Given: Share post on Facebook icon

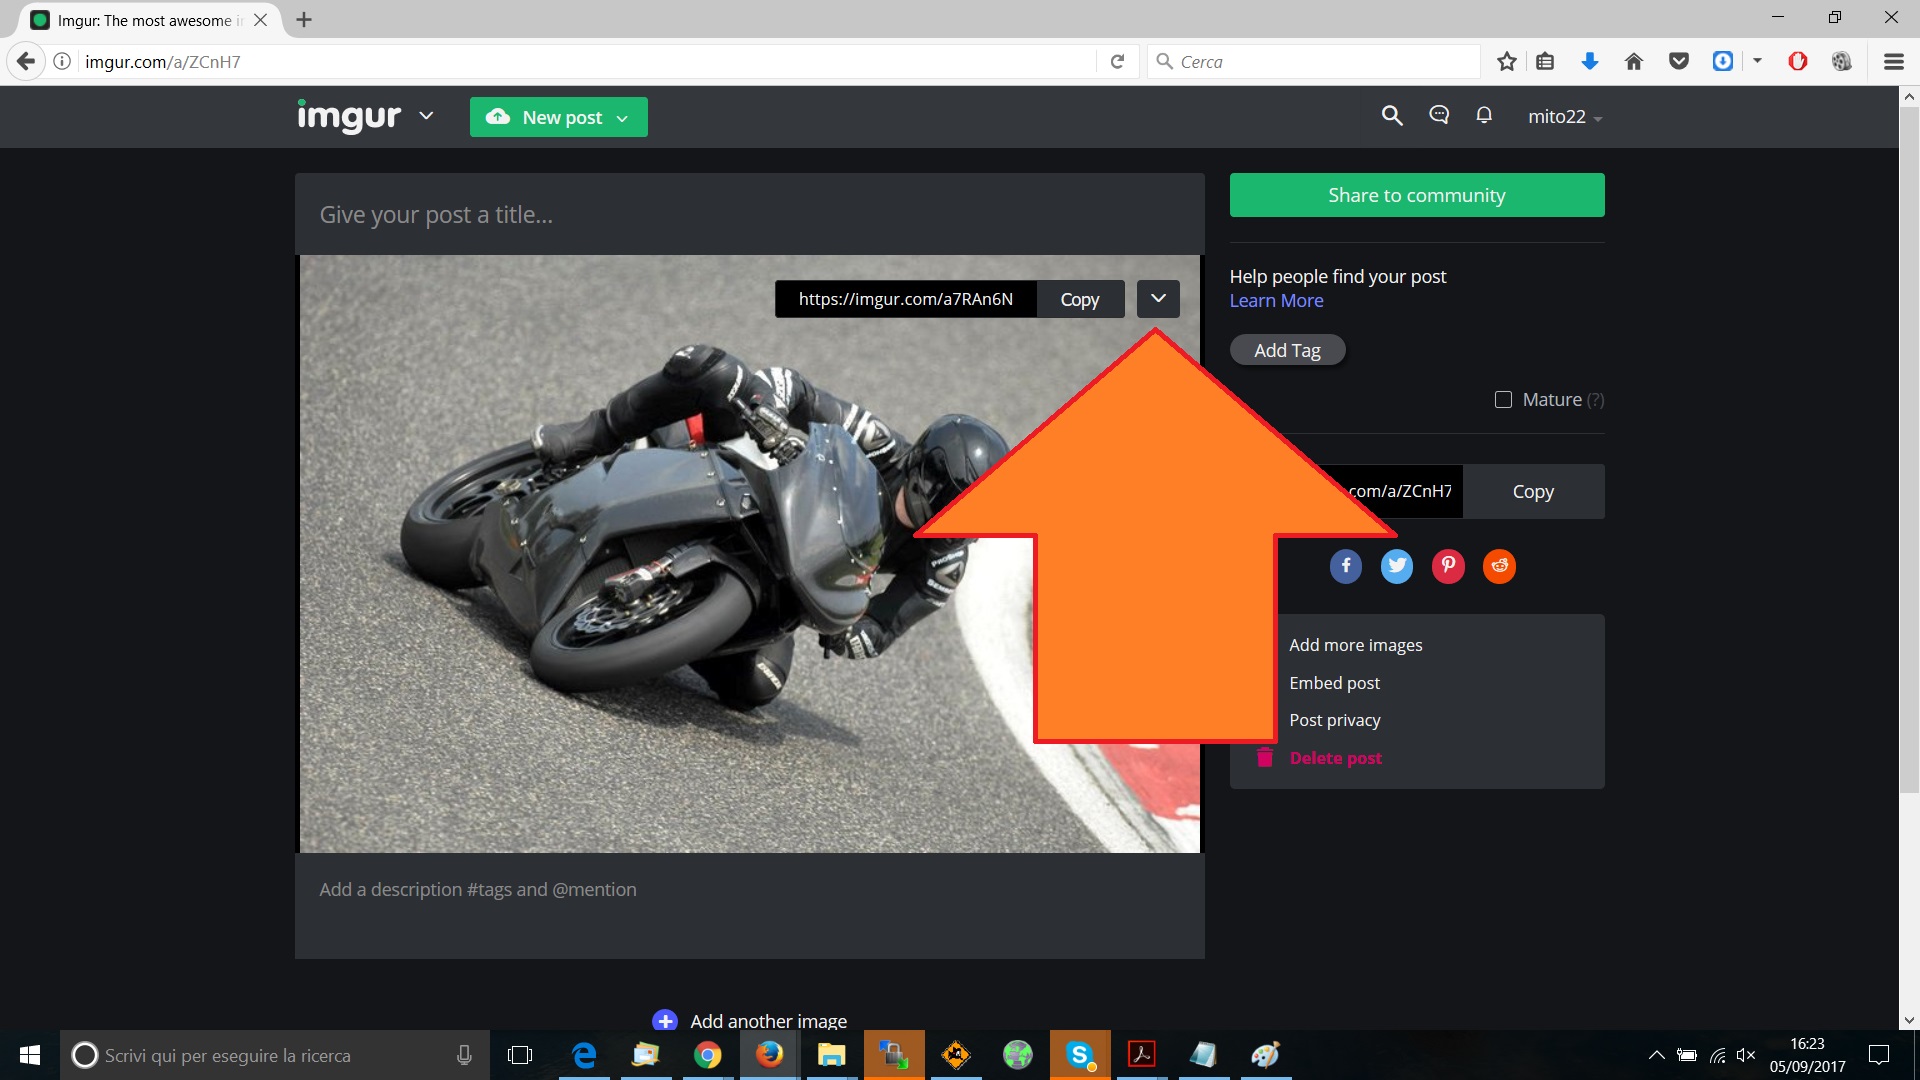Looking at the screenshot, I should click(1346, 566).
